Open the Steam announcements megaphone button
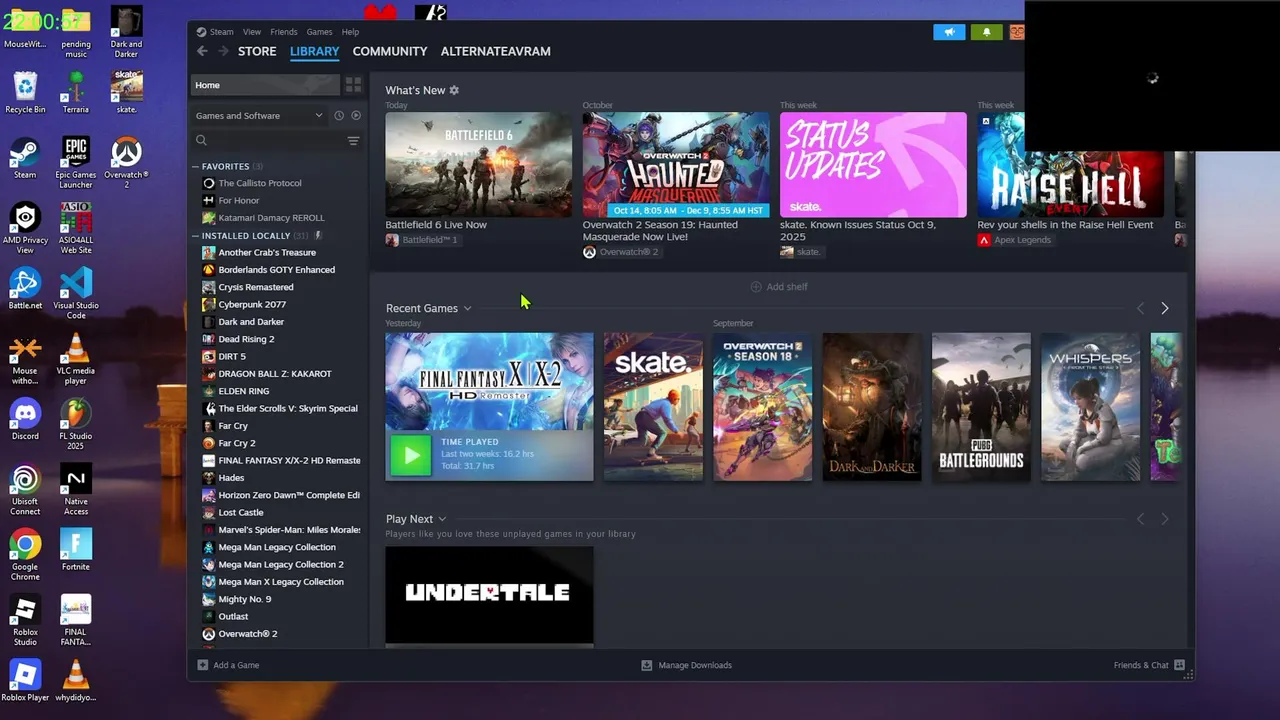Image resolution: width=1280 pixels, height=720 pixels. 949,32
